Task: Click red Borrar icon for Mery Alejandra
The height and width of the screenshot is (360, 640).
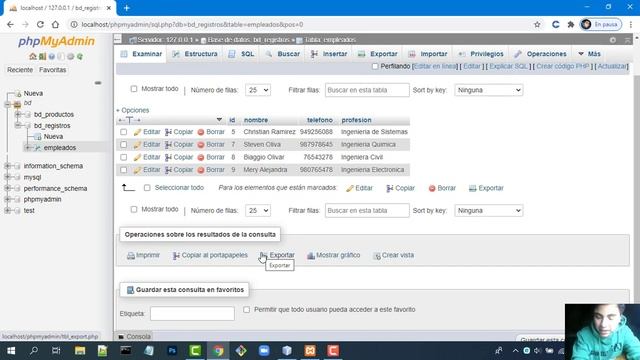Action: (x=201, y=170)
